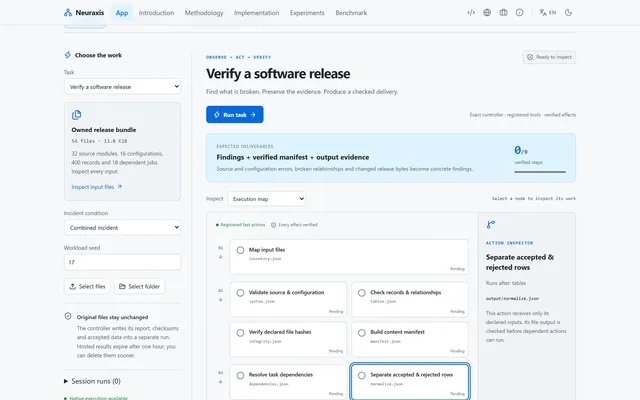Open the Experiments tab
This screenshot has height=400, width=640.
(x=307, y=13)
